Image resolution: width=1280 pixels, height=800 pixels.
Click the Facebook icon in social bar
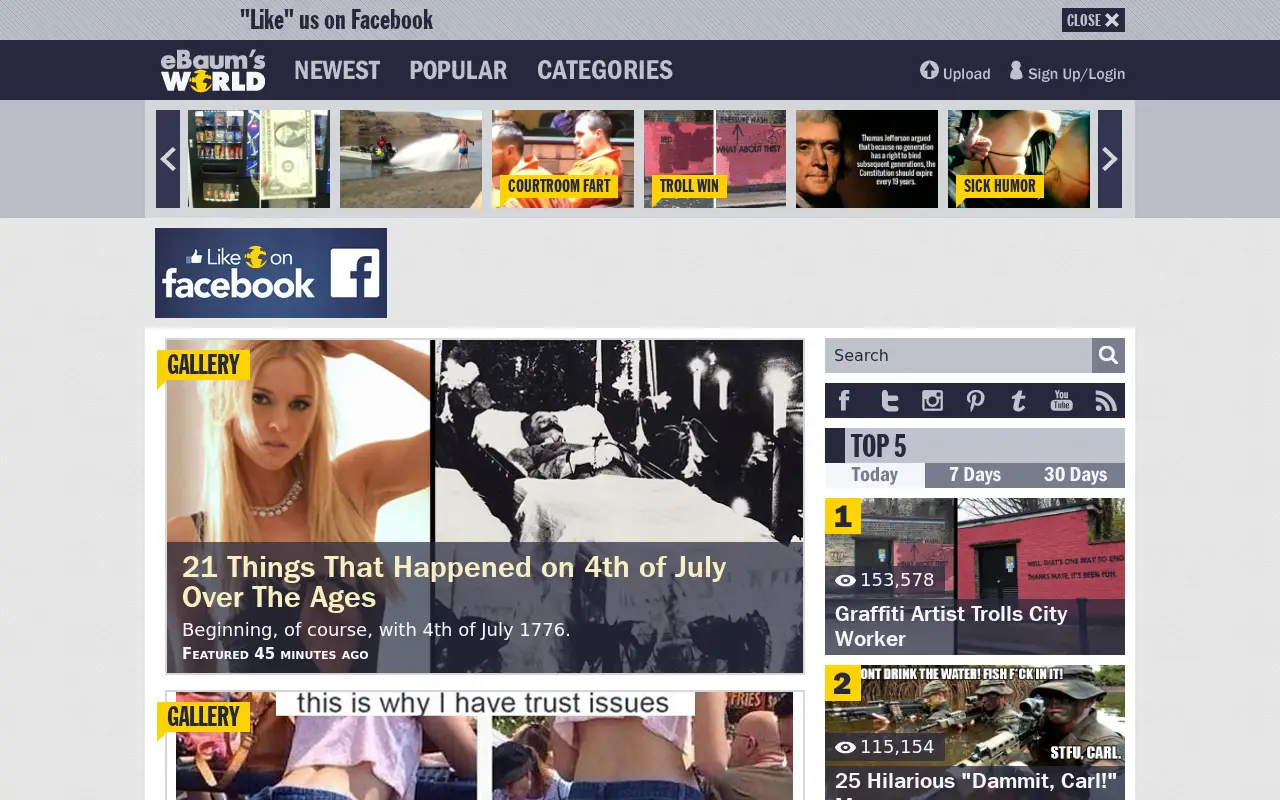pyautogui.click(x=844, y=401)
